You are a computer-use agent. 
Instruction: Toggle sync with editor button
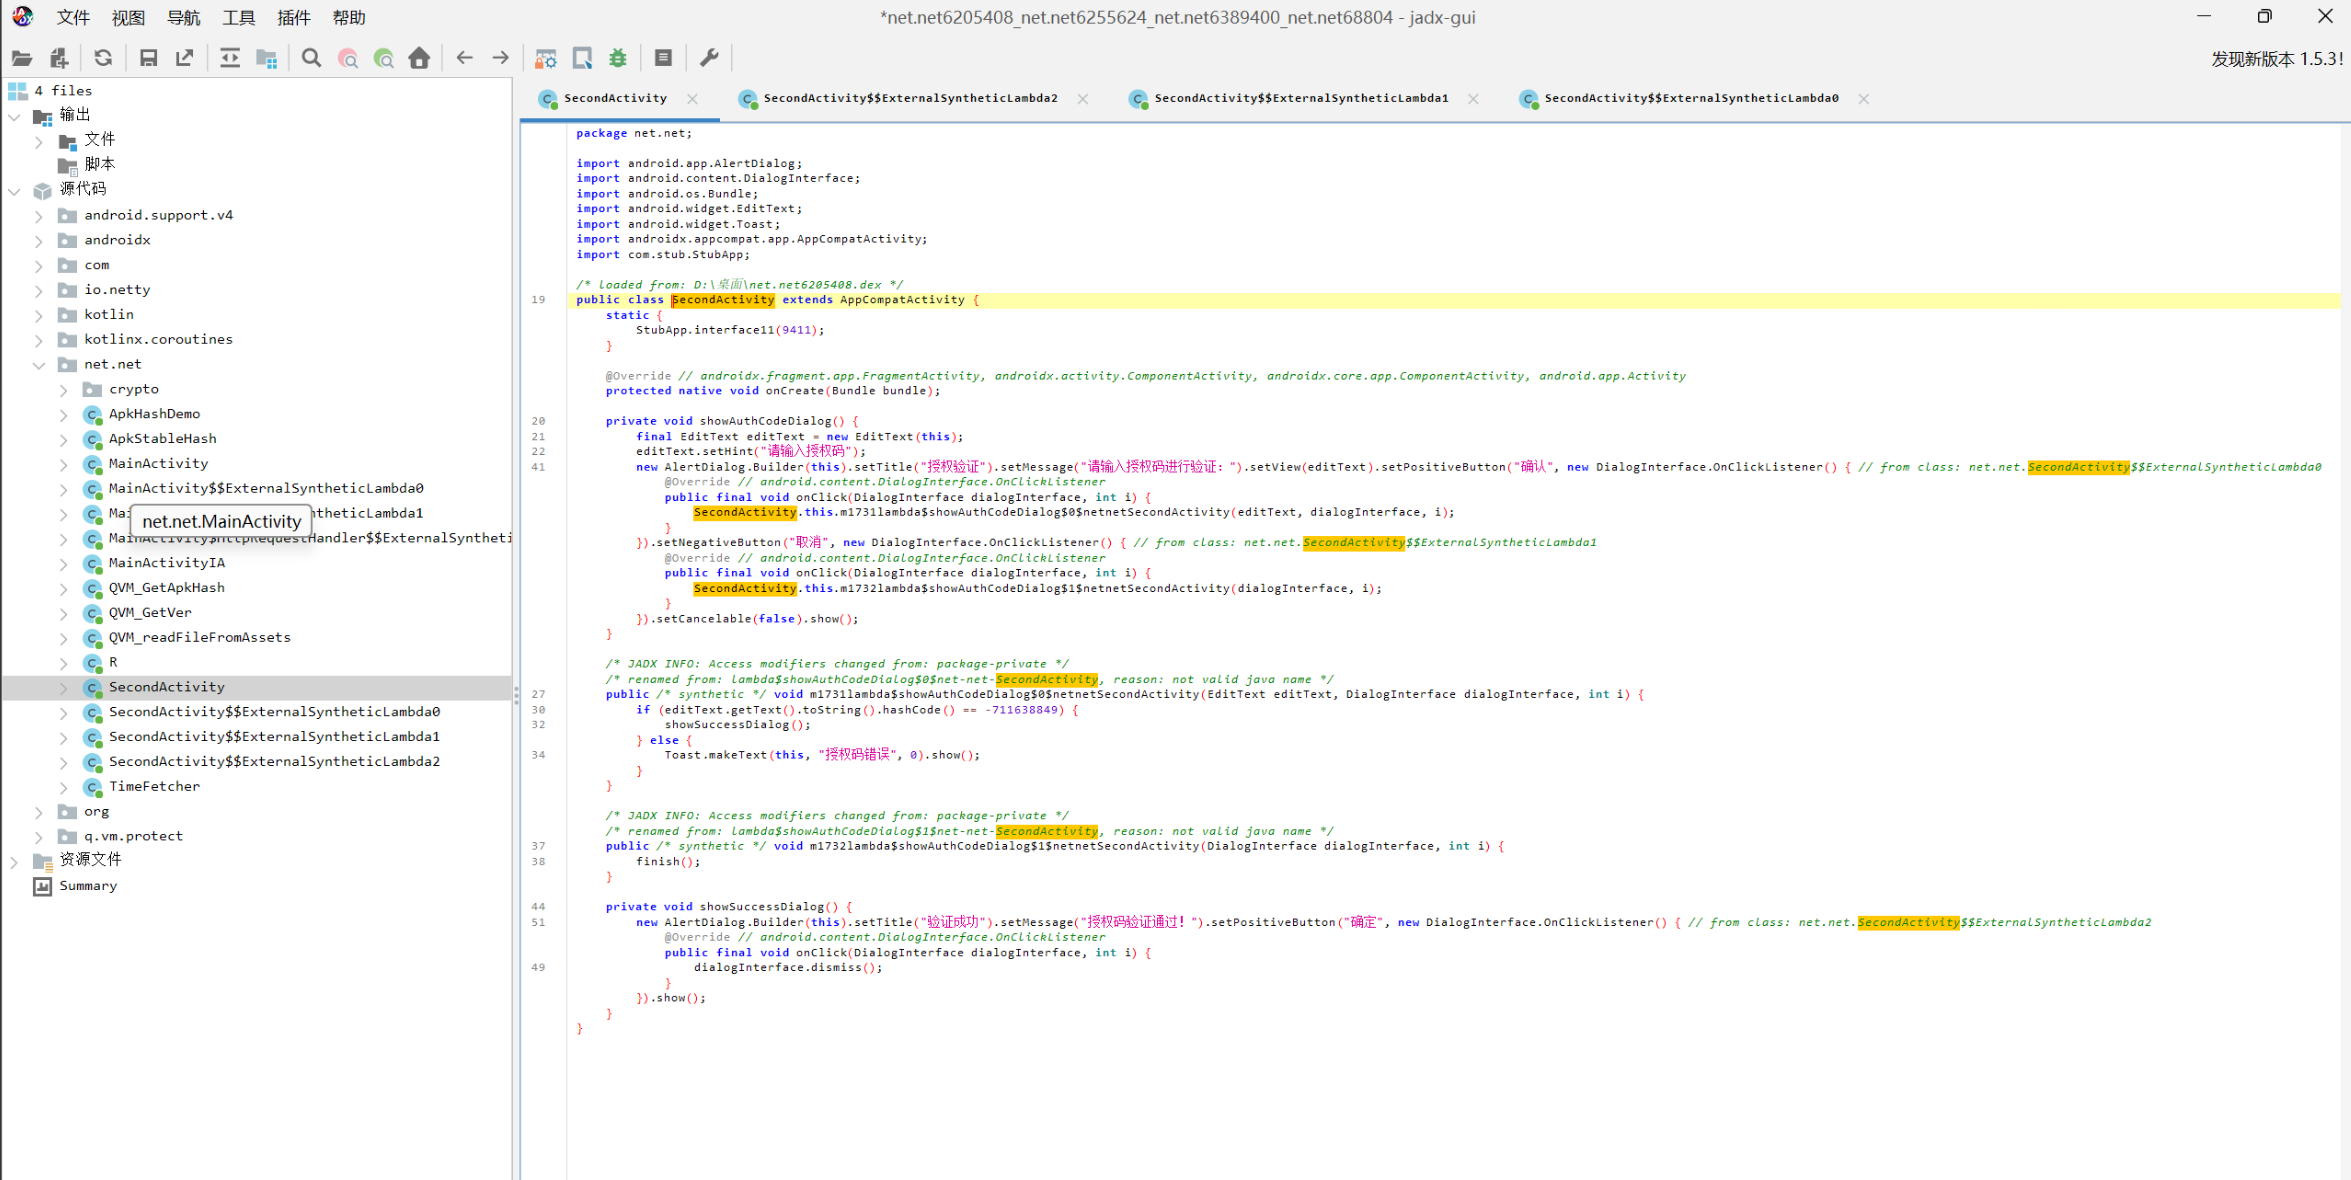pos(230,58)
